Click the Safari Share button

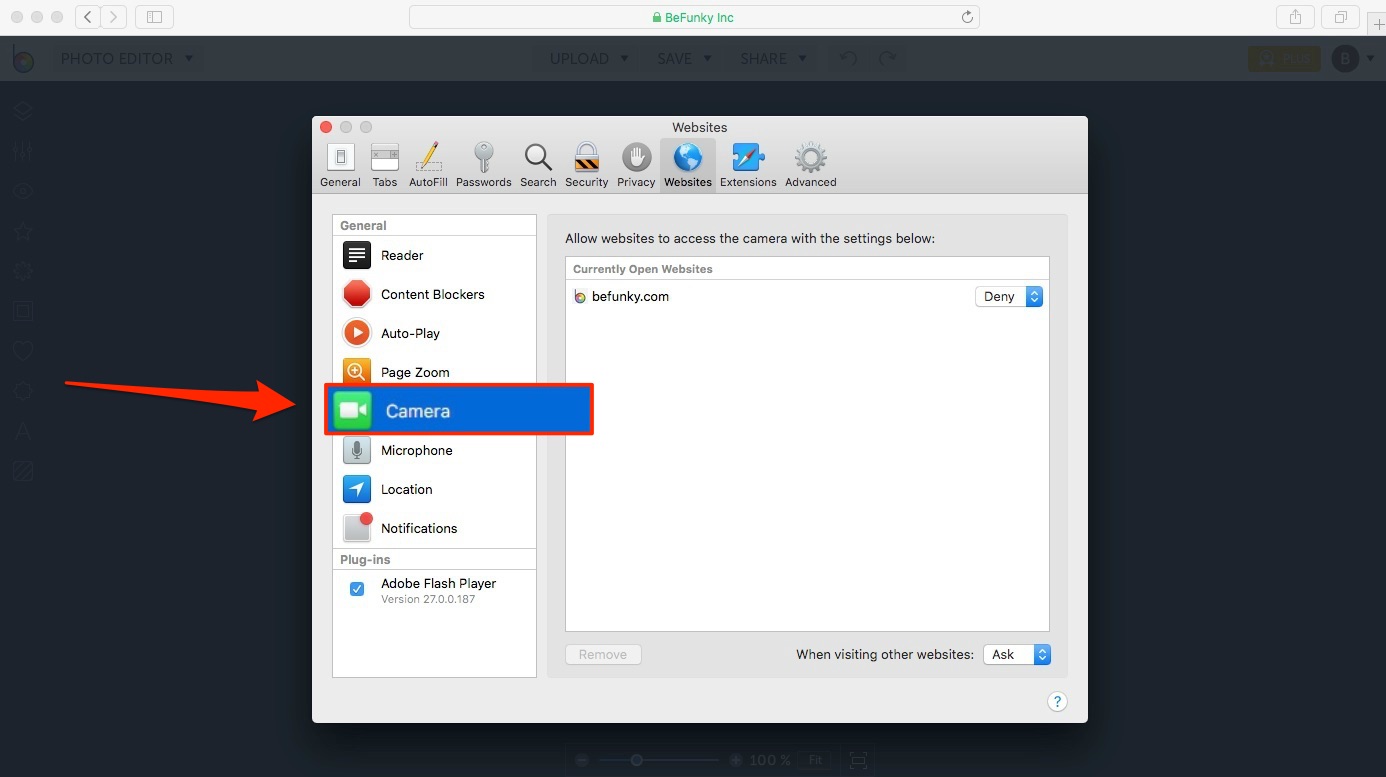(1296, 17)
